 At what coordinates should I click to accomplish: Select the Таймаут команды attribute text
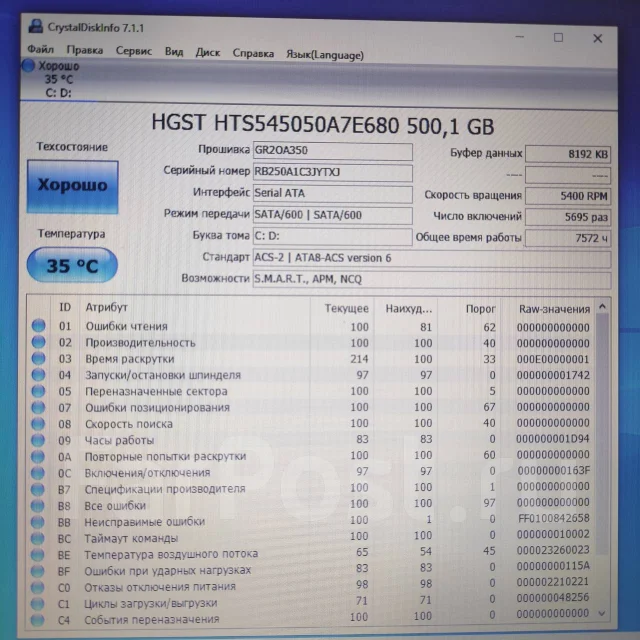tap(131, 538)
